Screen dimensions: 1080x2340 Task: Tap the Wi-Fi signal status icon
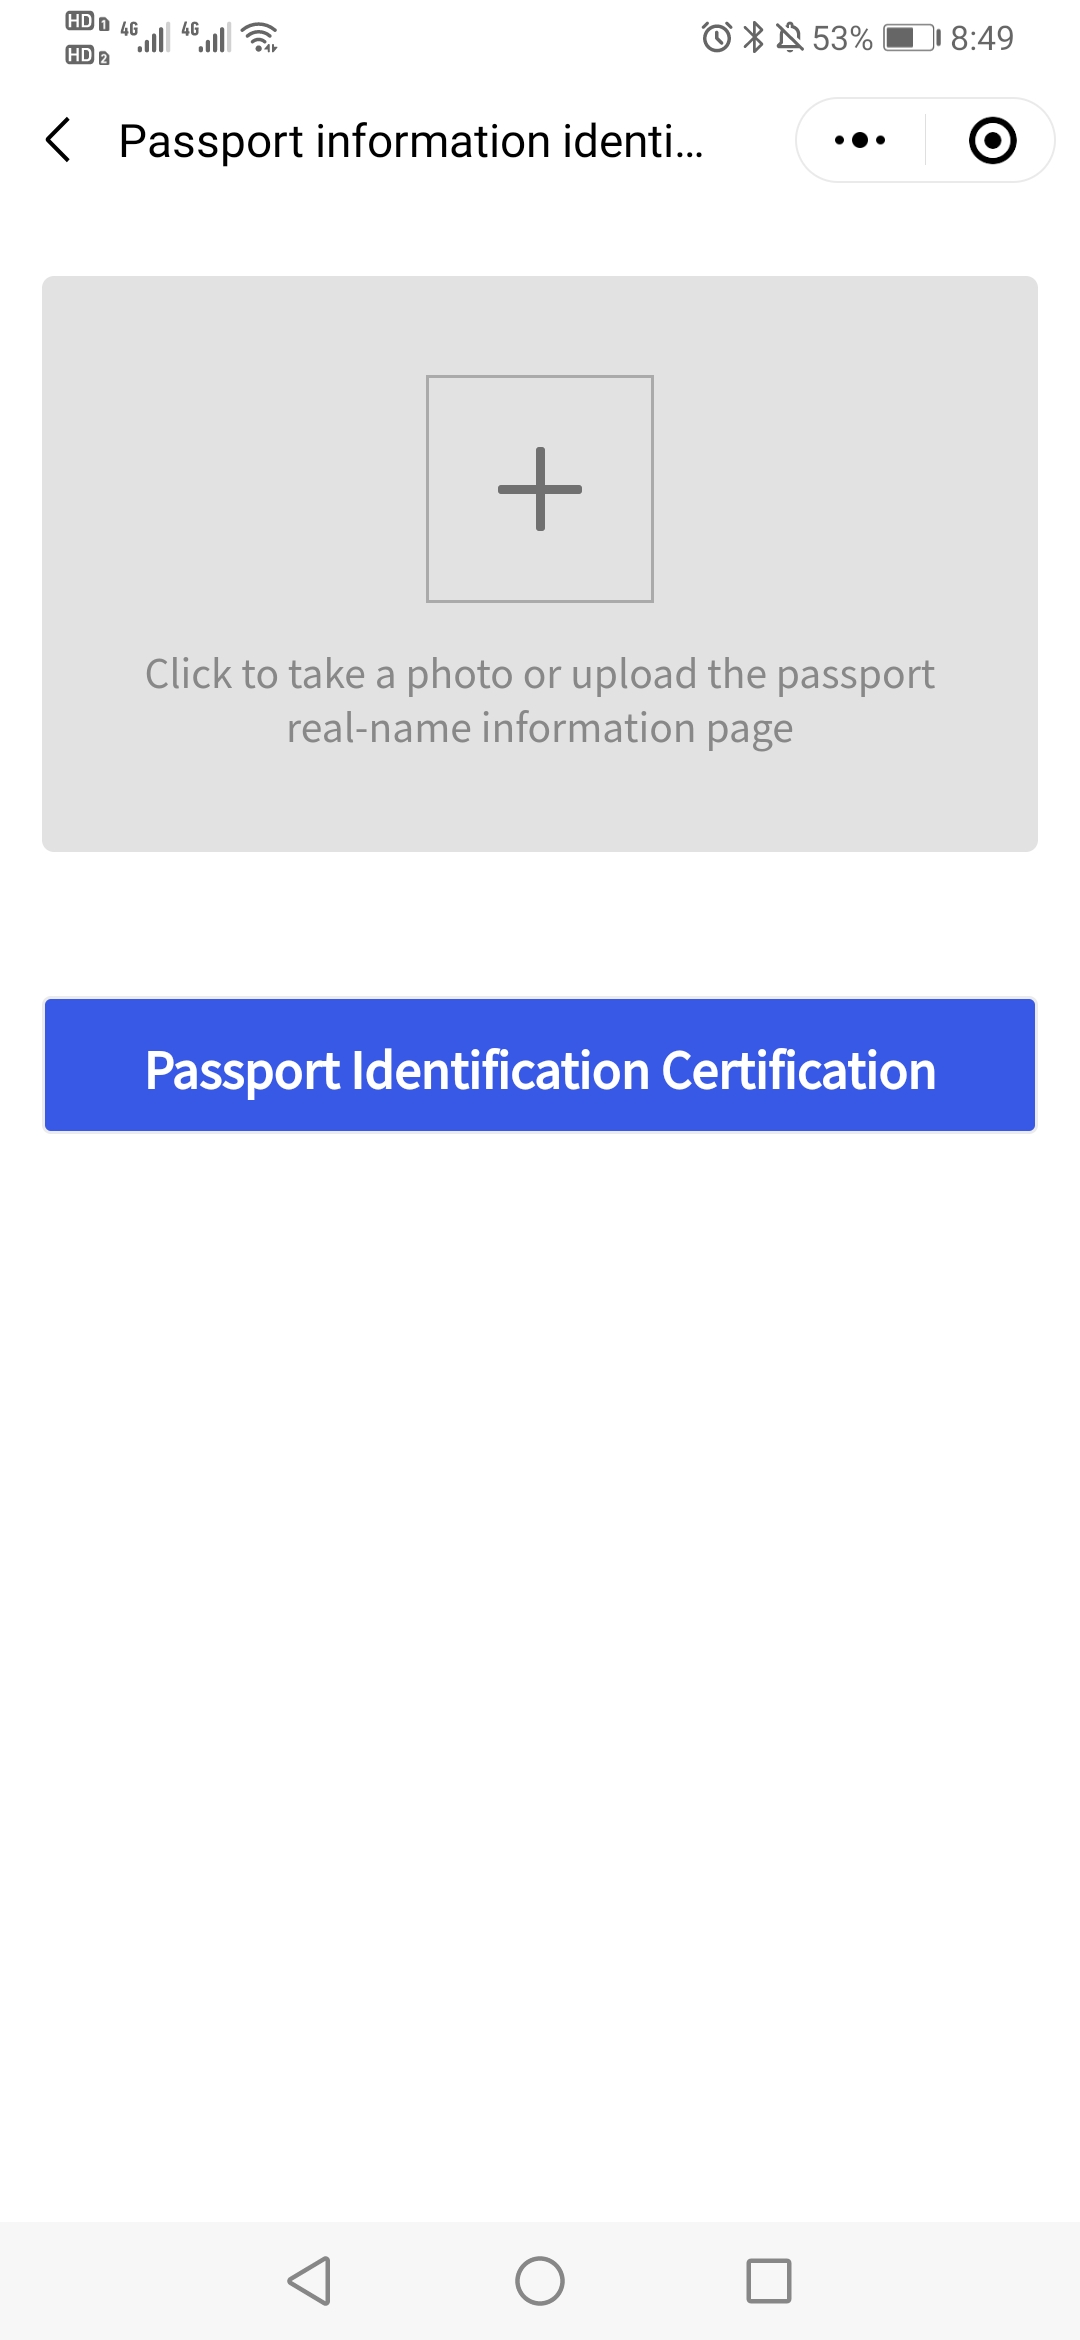tap(260, 37)
